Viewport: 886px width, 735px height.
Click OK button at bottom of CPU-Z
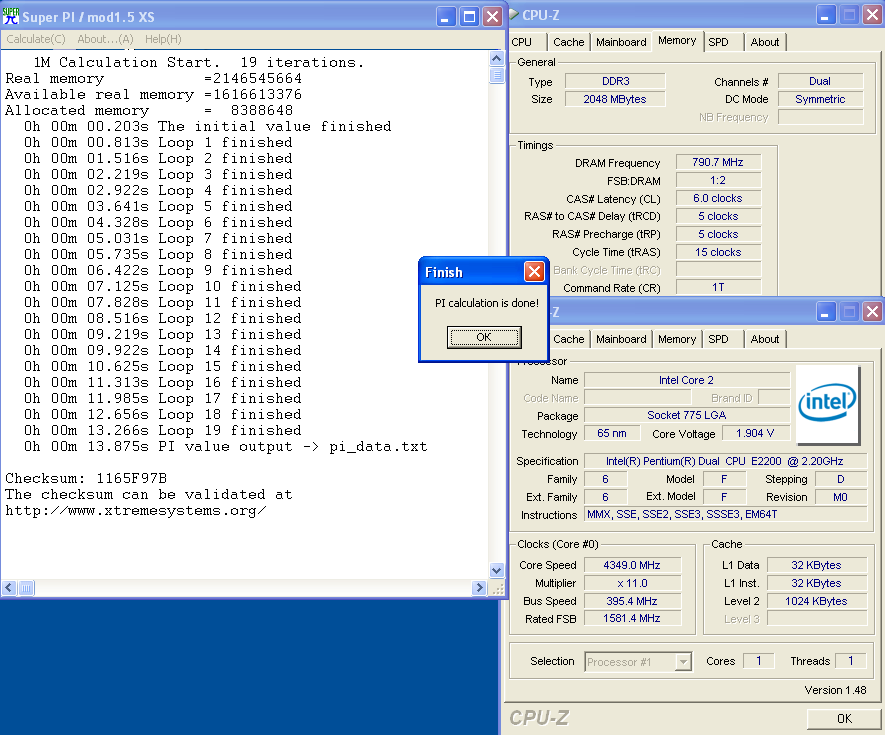844,719
